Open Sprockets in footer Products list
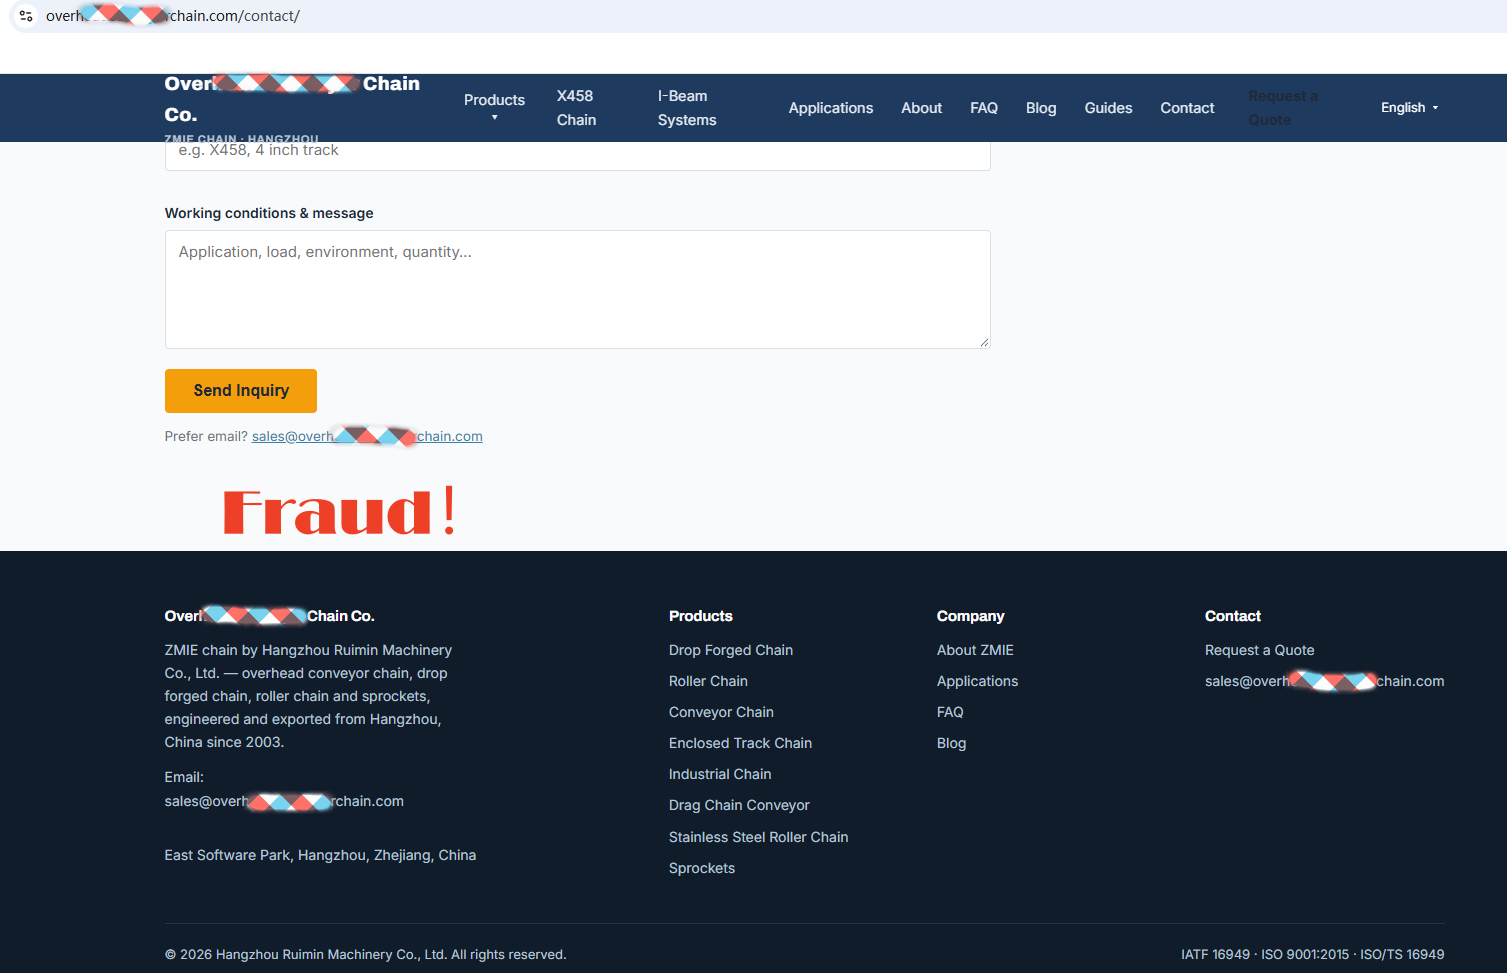1507x973 pixels. [x=702, y=868]
